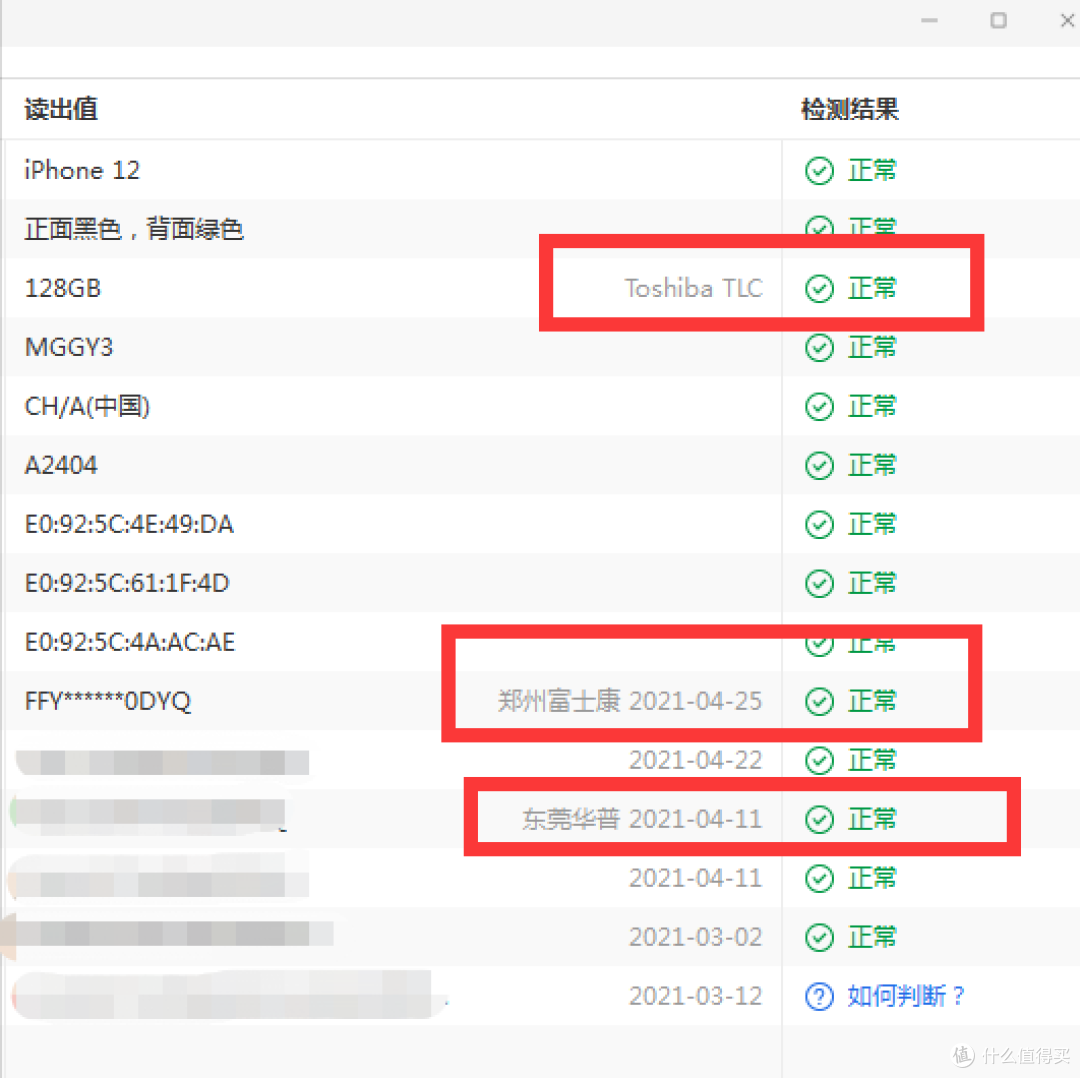Close the window

click(1067, 21)
